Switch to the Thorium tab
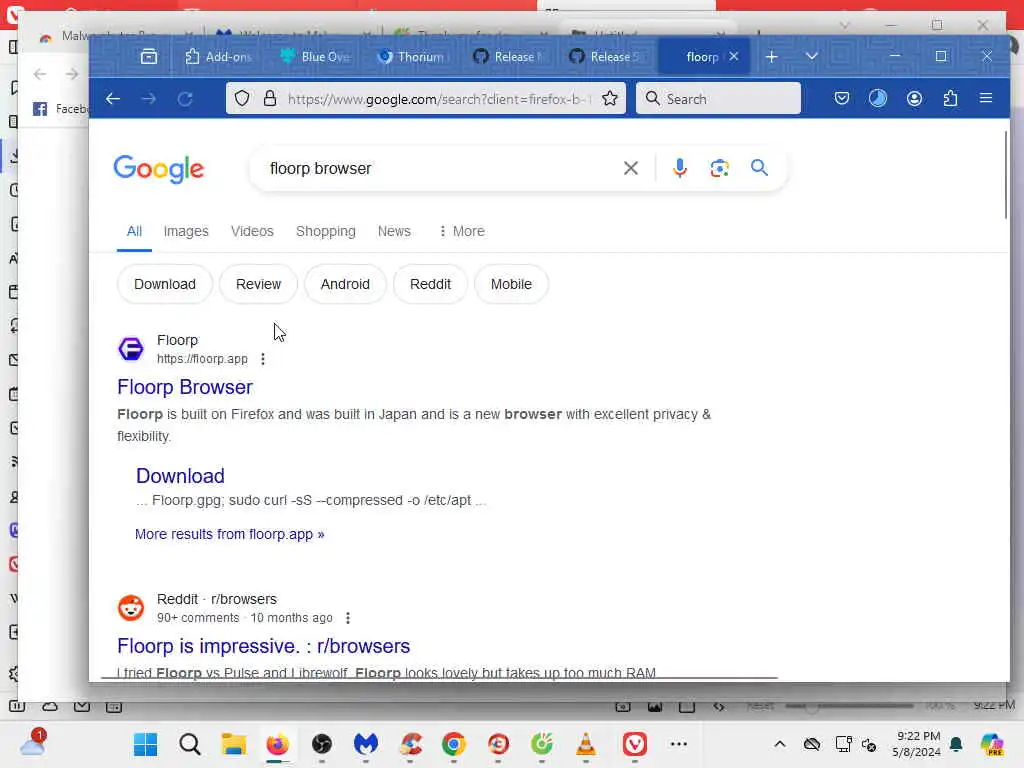1024x768 pixels. point(411,57)
